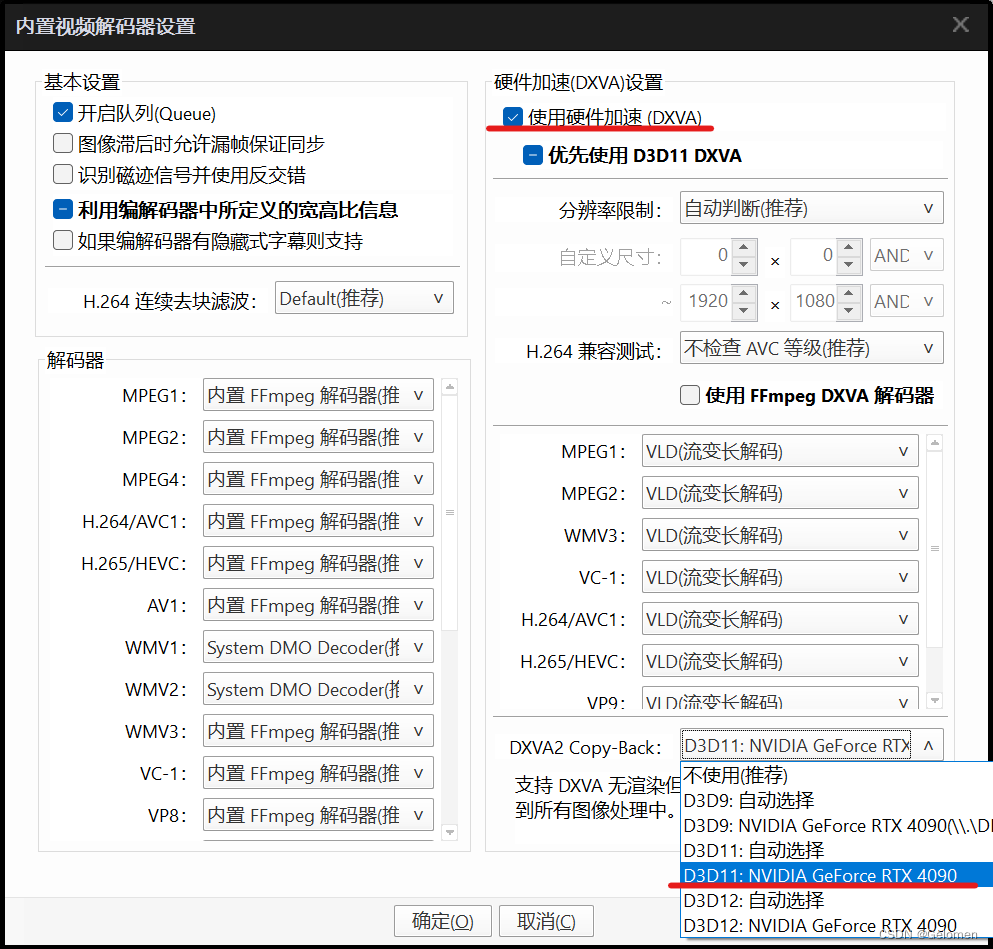This screenshot has height=949, width=993.
Task: Uncheck 使用硬件加速 (DXVA)
Action: pos(513,115)
